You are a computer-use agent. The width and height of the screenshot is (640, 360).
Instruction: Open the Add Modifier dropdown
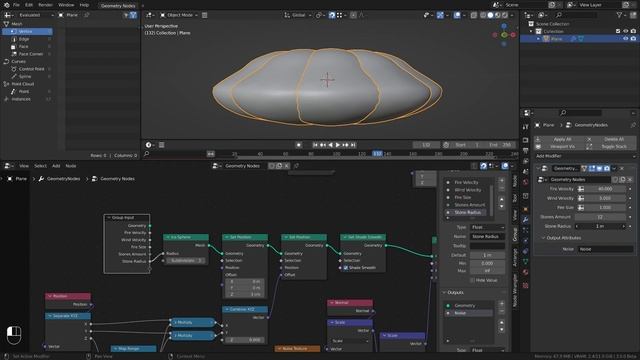(585, 156)
